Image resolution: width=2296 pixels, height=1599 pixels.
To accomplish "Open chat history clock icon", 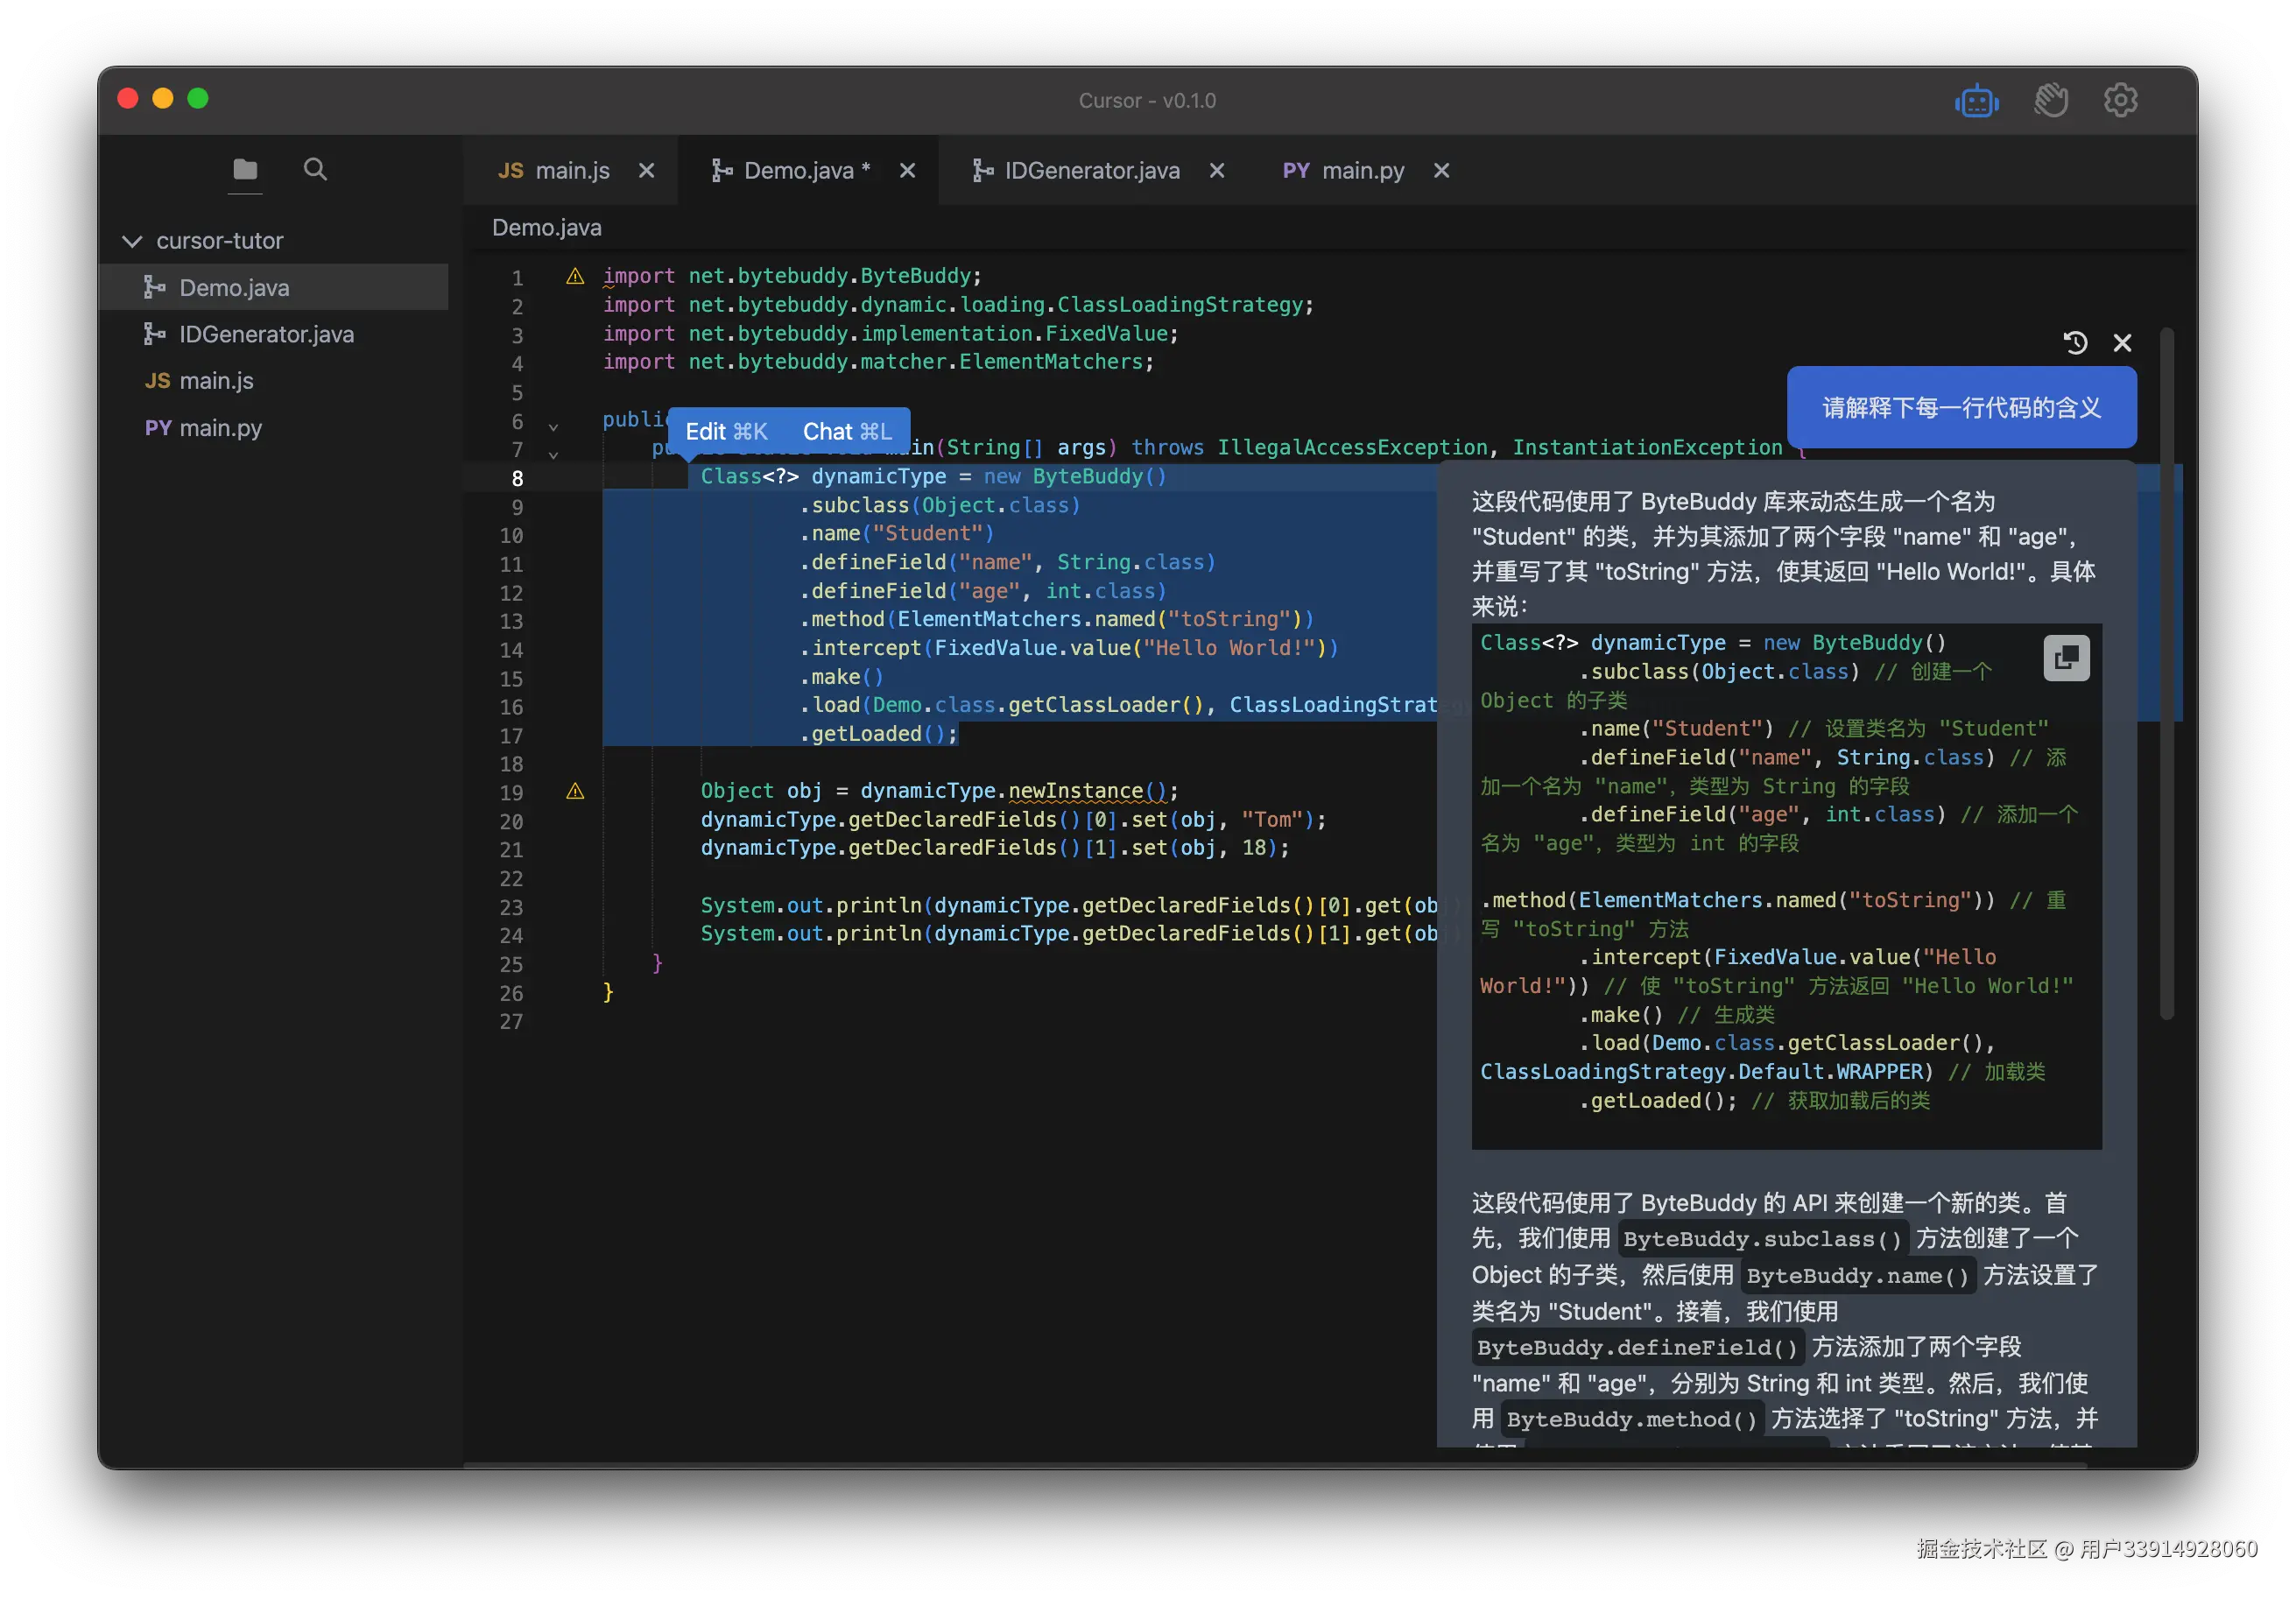I will pos(2075,343).
